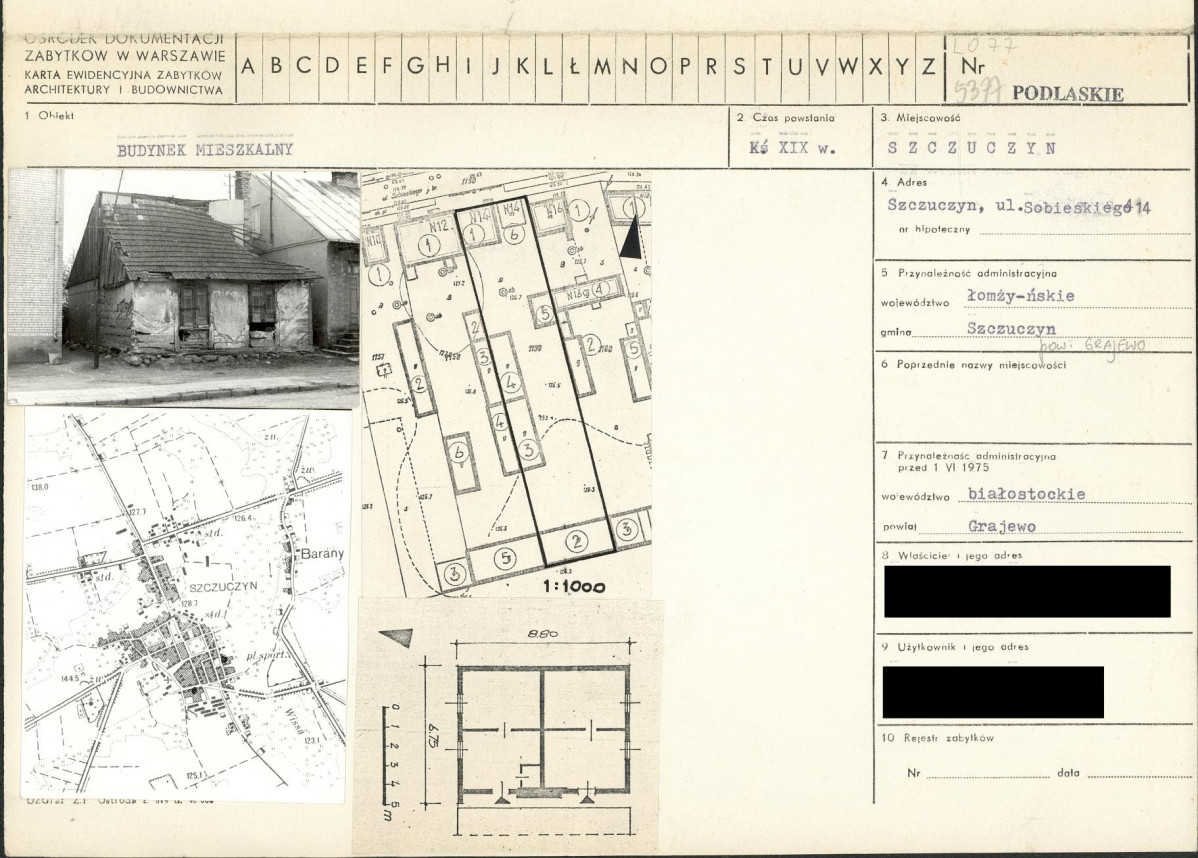The height and width of the screenshot is (858, 1198).
Task: Click the PODLASKIE stamp
Action: pos(1067,94)
